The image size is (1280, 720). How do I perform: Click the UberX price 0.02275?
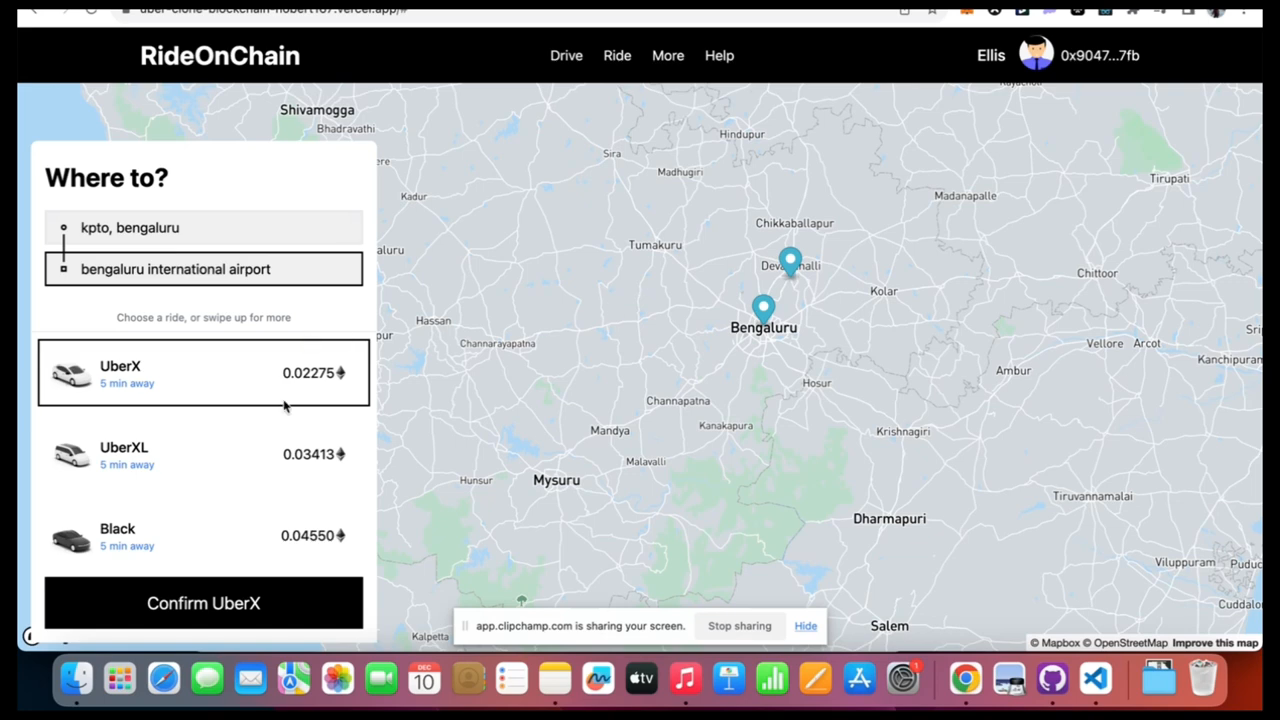tap(308, 373)
